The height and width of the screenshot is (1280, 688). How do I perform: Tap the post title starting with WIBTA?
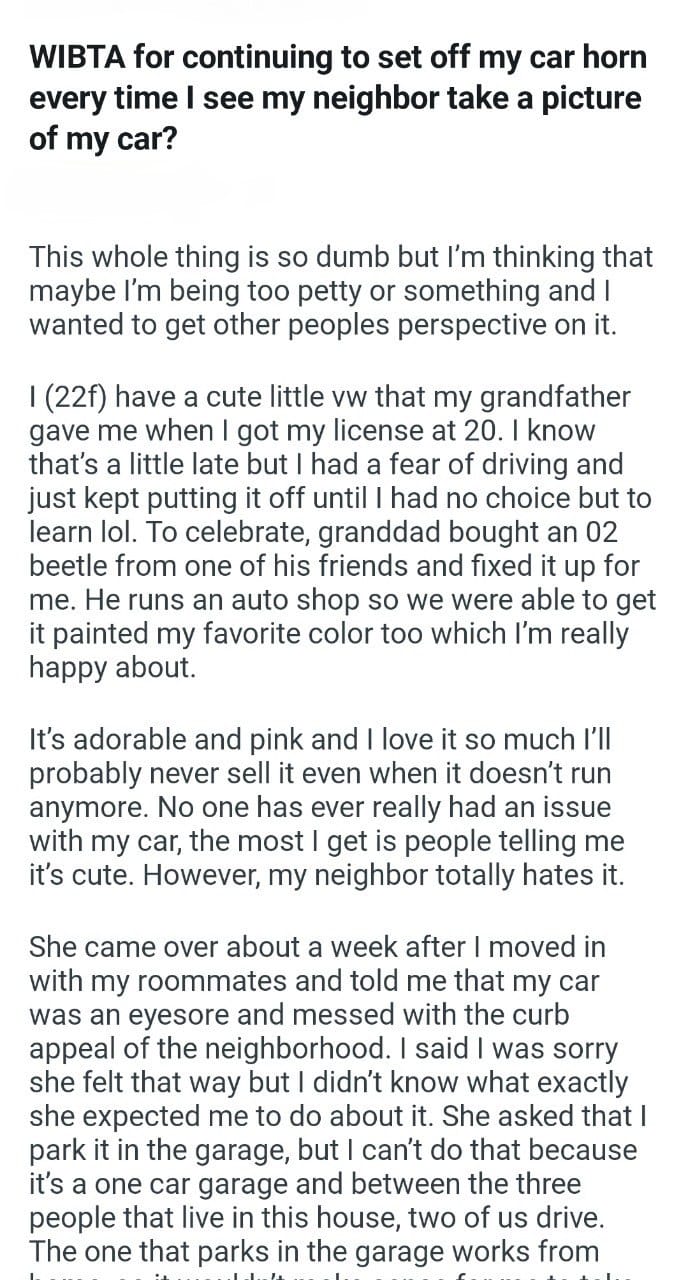coord(338,97)
